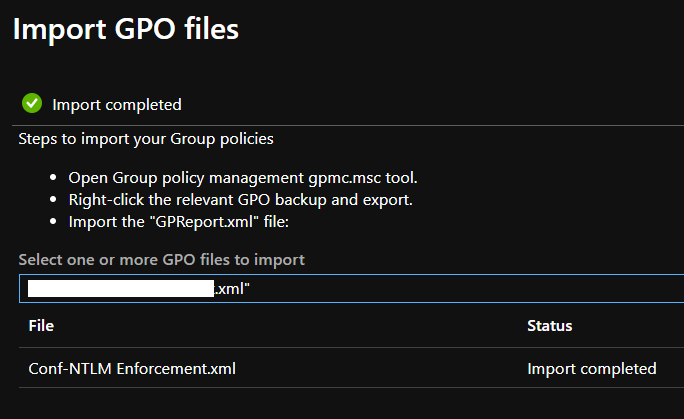This screenshot has height=419, width=684.
Task: Click the GPO file selection input field
Action: tap(450, 289)
